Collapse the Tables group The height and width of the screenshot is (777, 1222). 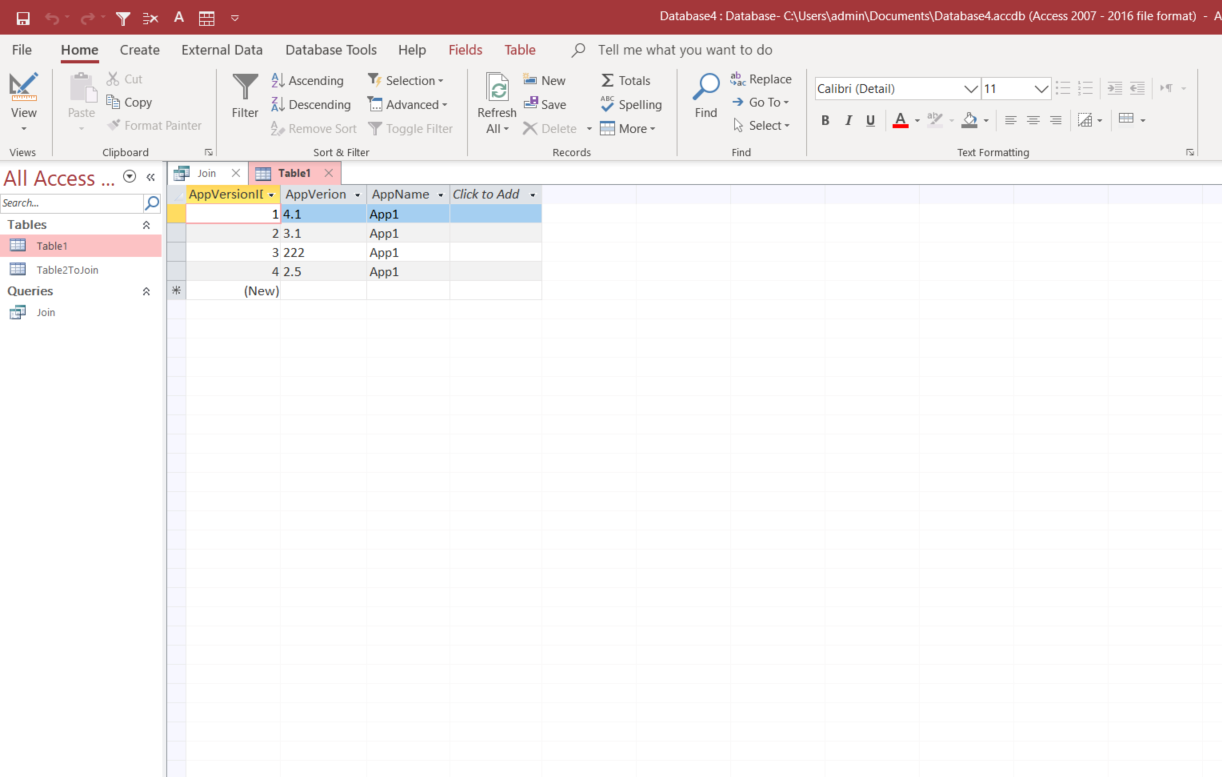(146, 225)
